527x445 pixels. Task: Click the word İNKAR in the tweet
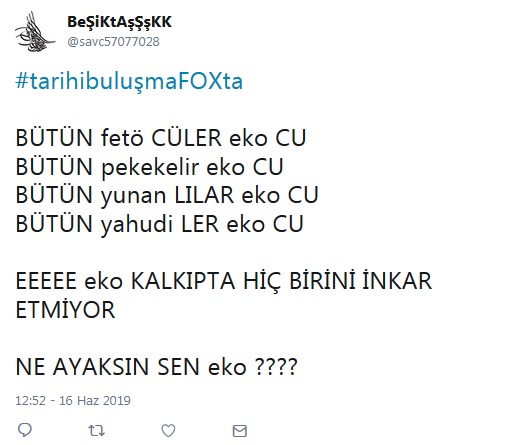(397, 280)
